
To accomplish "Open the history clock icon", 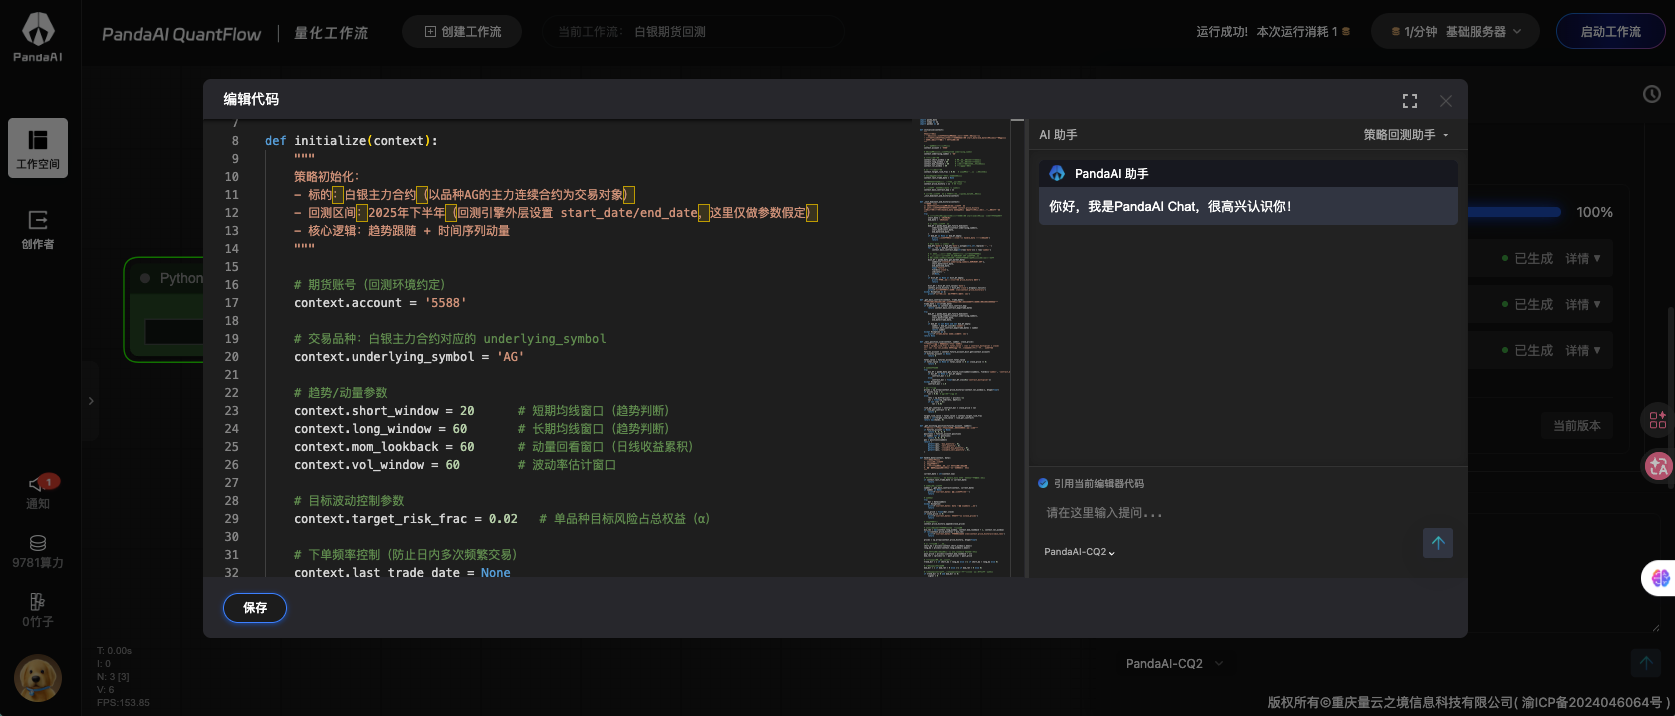I will (x=1652, y=94).
